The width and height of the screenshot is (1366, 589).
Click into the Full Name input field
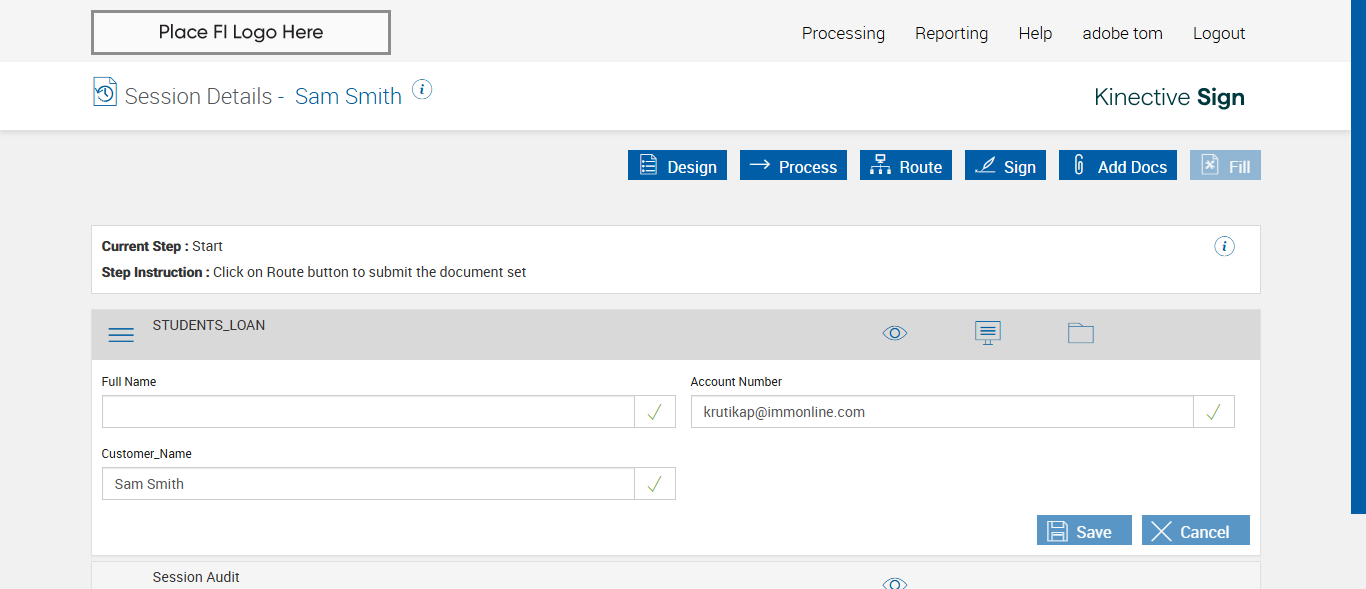click(368, 412)
